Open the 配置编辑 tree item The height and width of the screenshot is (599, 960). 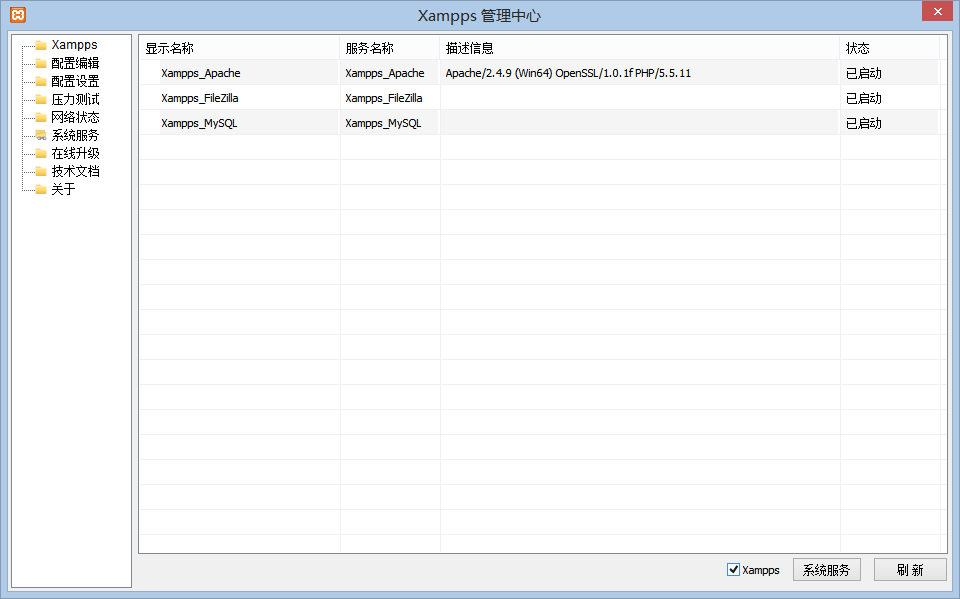click(x=75, y=63)
